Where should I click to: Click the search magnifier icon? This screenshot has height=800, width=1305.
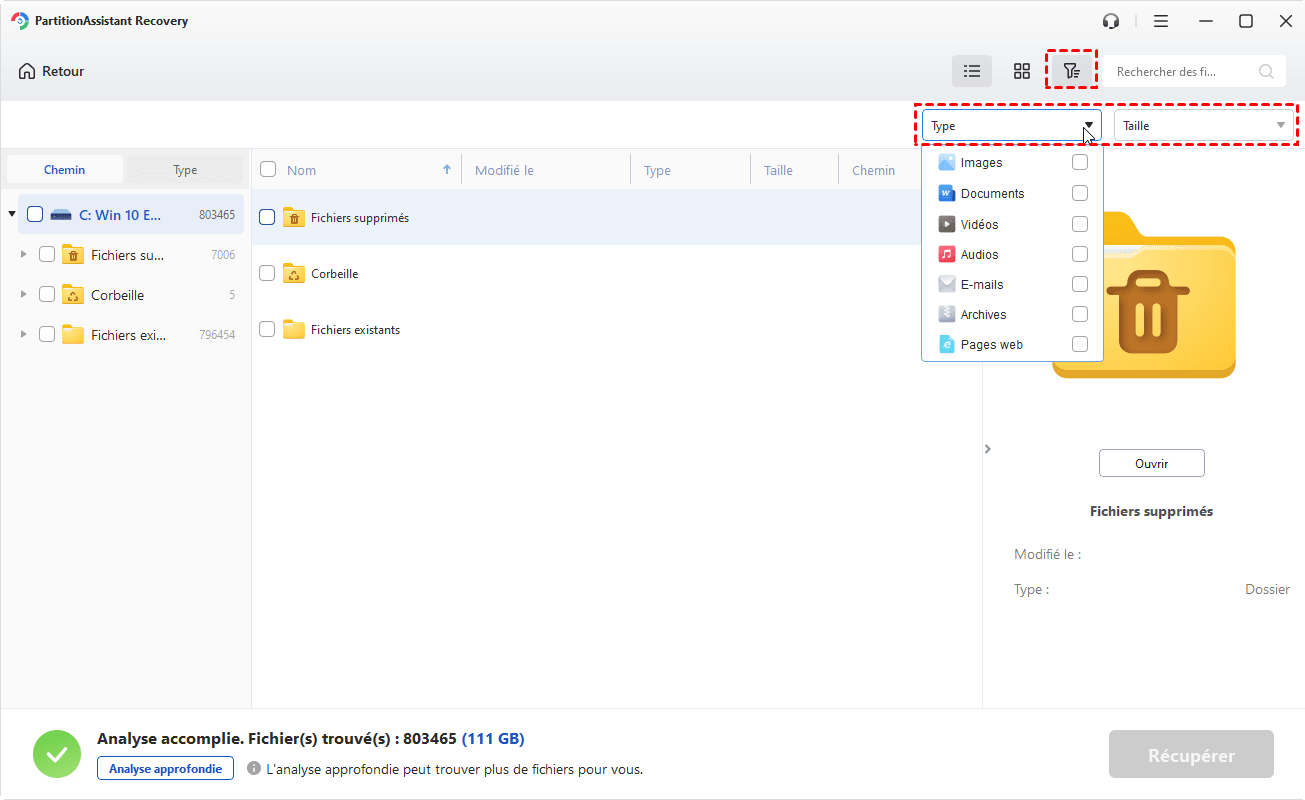coord(1267,71)
